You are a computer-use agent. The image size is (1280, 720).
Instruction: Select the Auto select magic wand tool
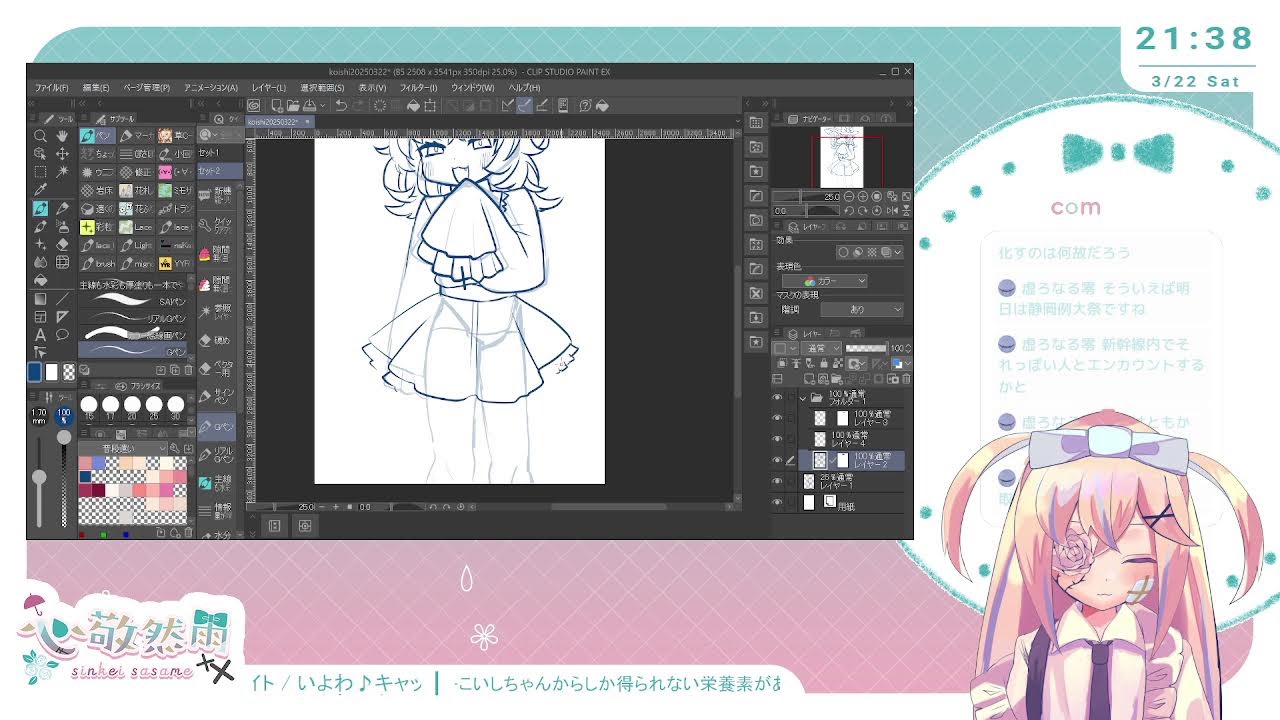tap(62, 172)
